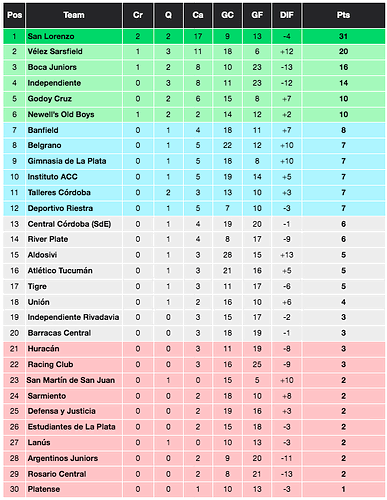Click Boca Juniors team name
The width and height of the screenshot is (387, 500).
tap(52, 67)
